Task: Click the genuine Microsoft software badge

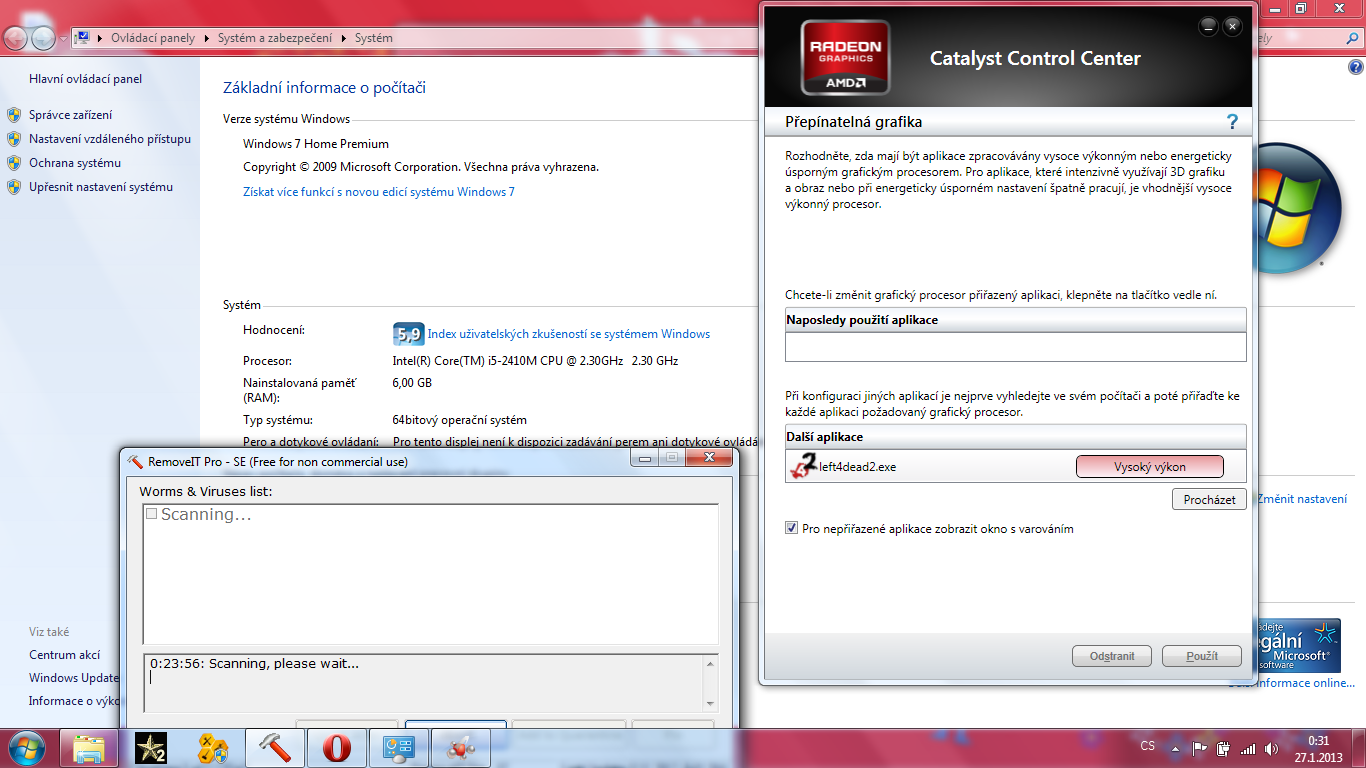Action: 1298,645
